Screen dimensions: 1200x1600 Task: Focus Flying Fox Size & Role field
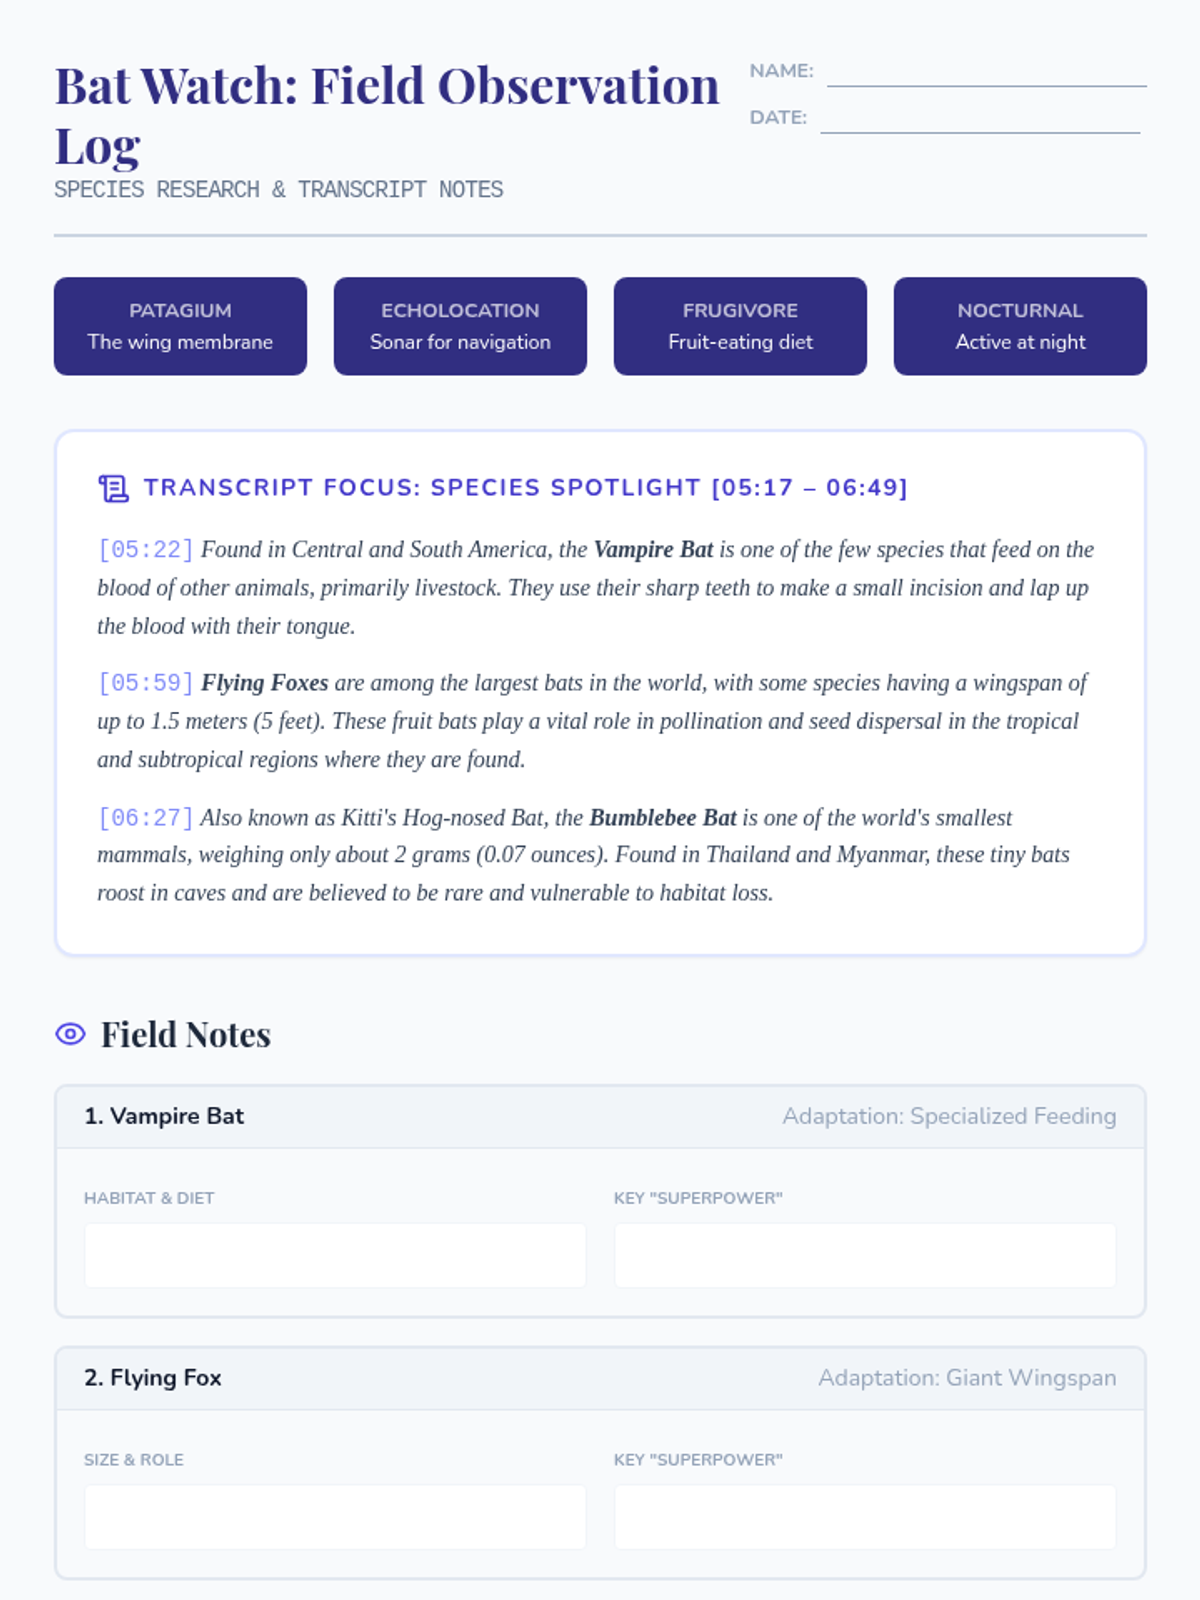pos(335,1517)
